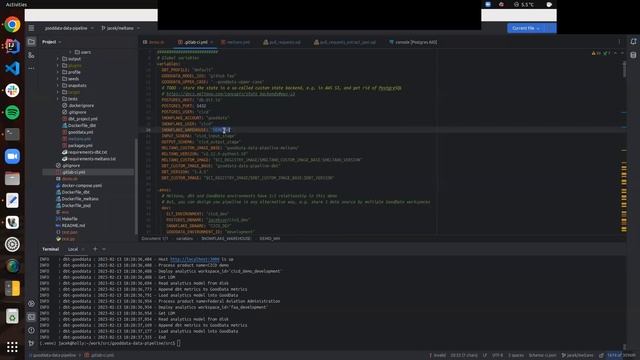Open the main hamburger menu
The width and height of the screenshot is (640, 360).
click(31, 28)
